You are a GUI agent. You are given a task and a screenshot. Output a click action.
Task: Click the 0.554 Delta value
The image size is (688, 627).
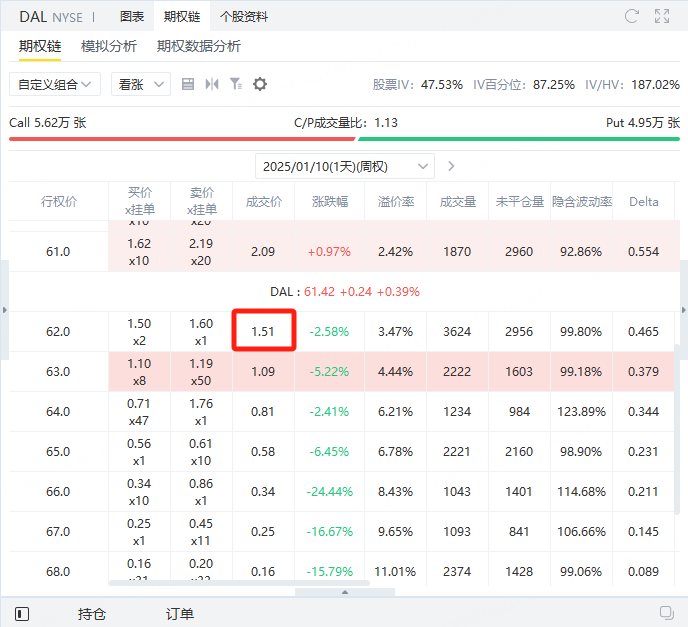(643, 251)
